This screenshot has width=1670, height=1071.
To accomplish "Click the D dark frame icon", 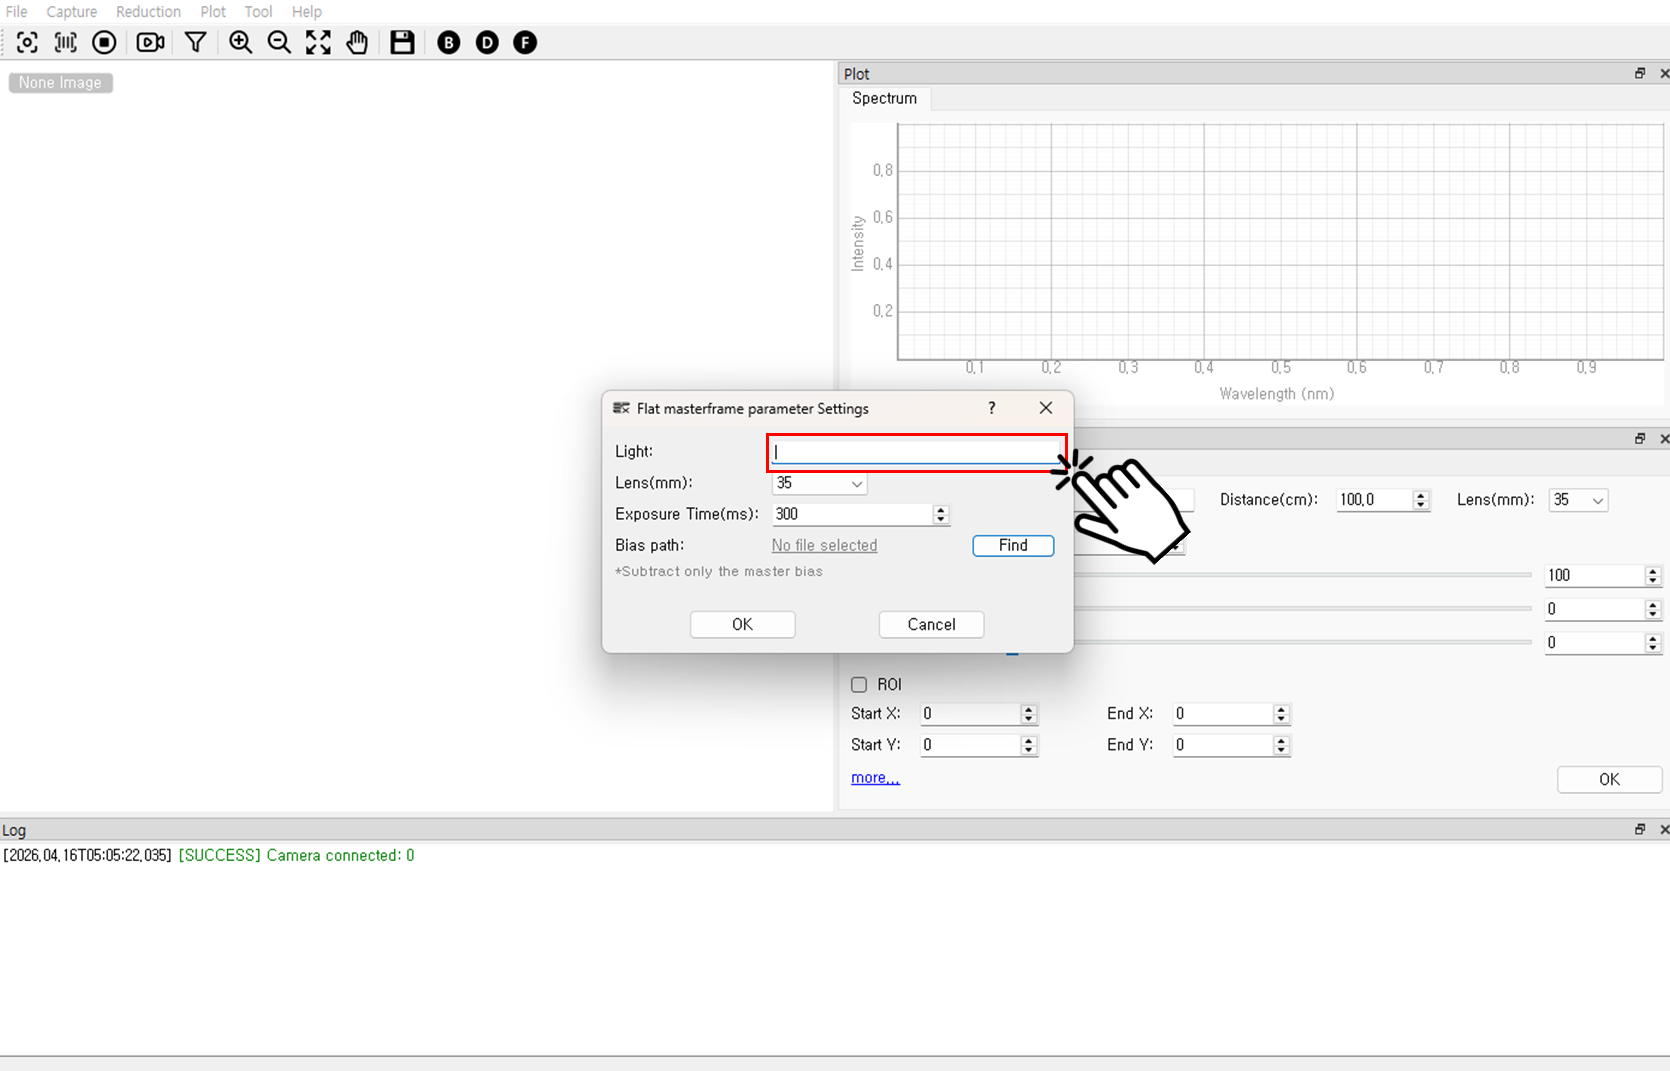I will (x=487, y=42).
